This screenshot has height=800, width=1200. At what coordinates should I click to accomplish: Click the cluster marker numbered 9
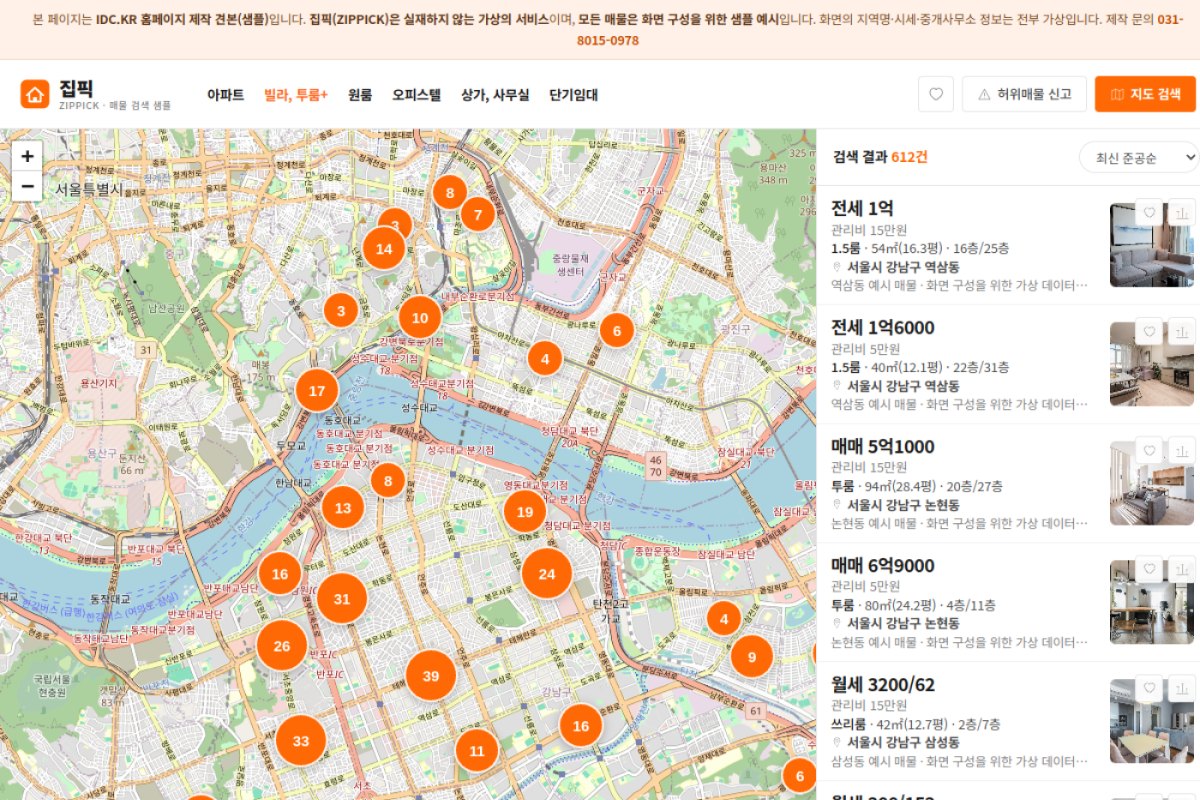[752, 657]
